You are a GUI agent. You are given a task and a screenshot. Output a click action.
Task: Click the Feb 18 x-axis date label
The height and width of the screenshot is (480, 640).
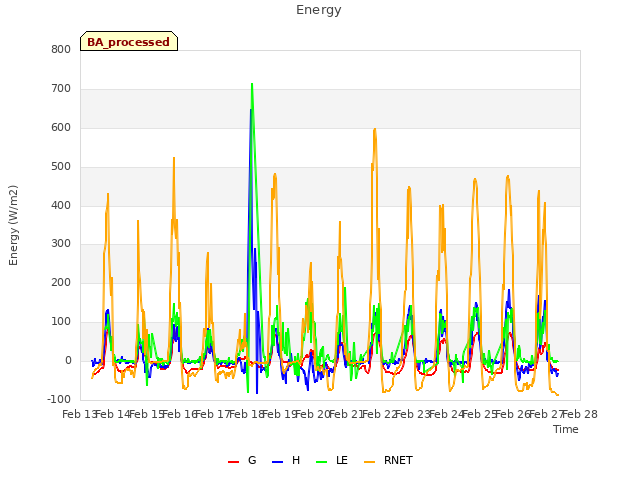point(246,415)
